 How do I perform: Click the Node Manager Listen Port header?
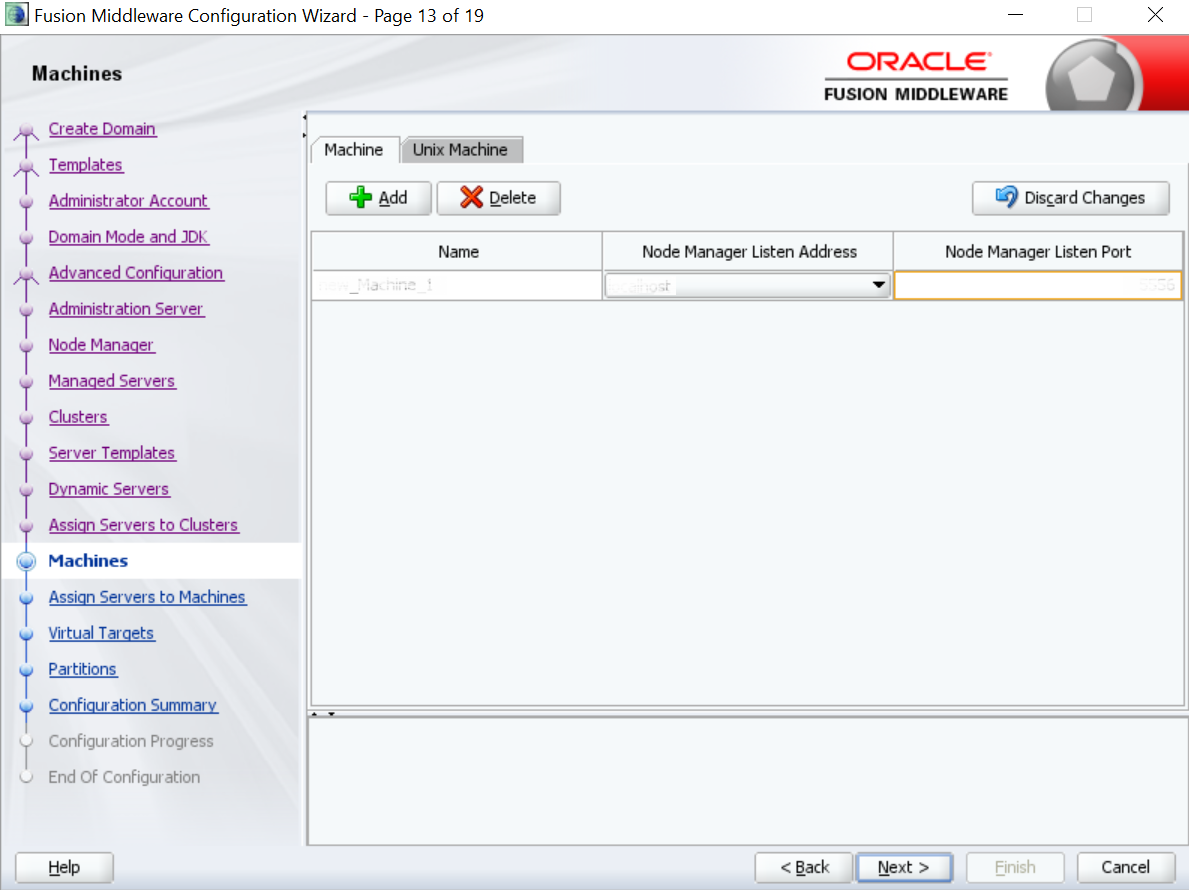1037,252
